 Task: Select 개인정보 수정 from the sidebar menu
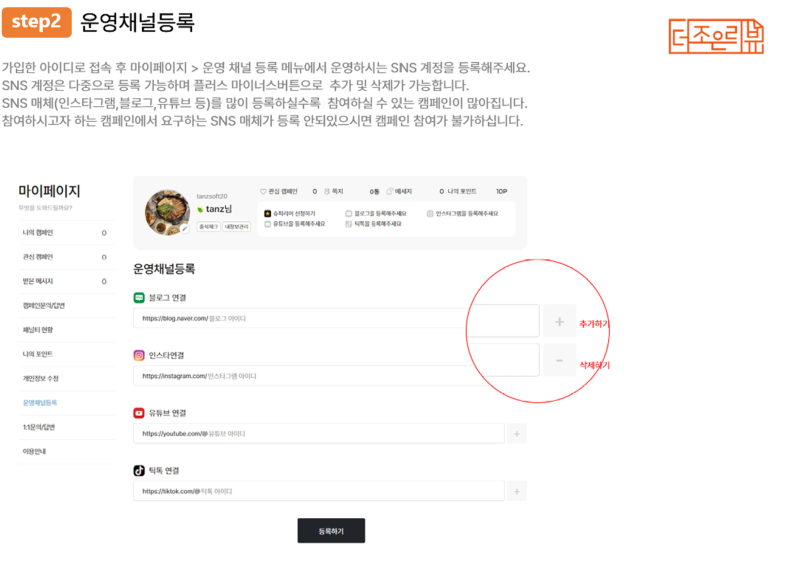(41, 378)
